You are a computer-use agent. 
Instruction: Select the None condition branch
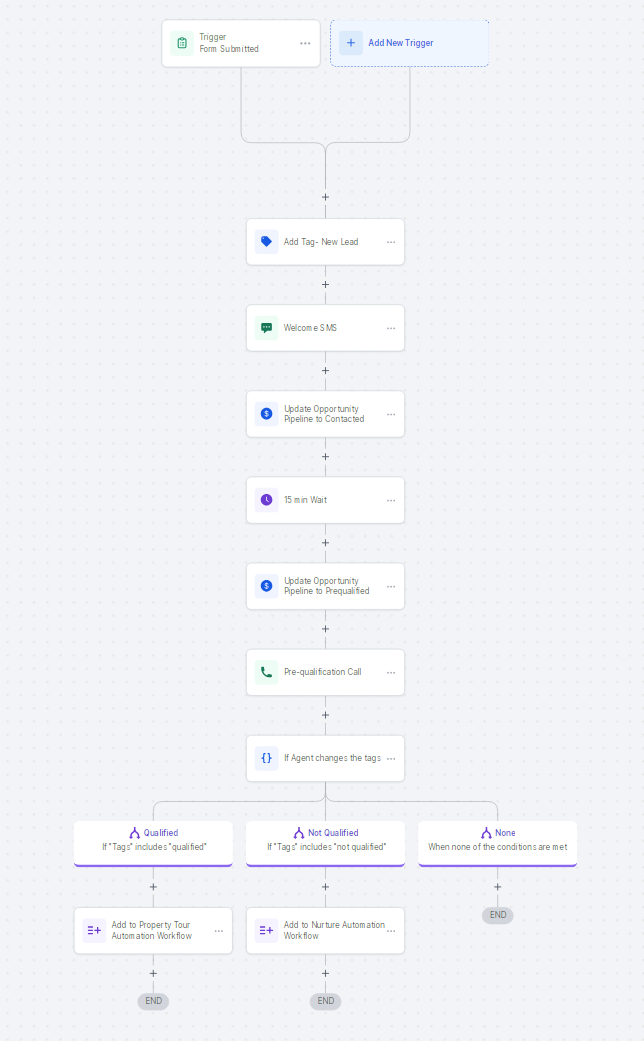(x=497, y=839)
